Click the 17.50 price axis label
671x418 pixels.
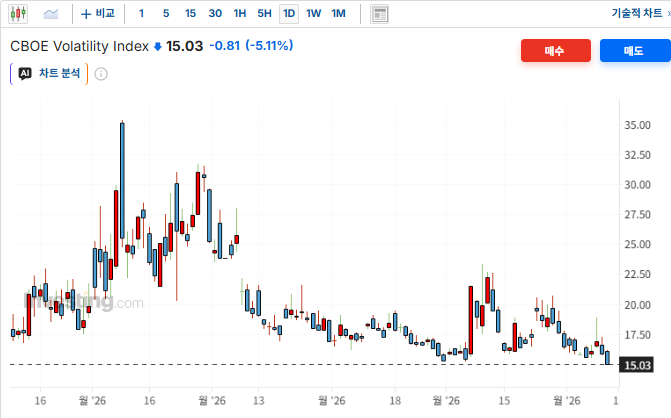(x=637, y=335)
